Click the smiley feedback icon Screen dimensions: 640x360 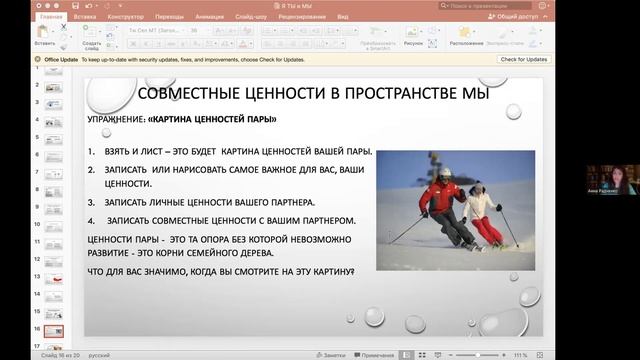(543, 6)
